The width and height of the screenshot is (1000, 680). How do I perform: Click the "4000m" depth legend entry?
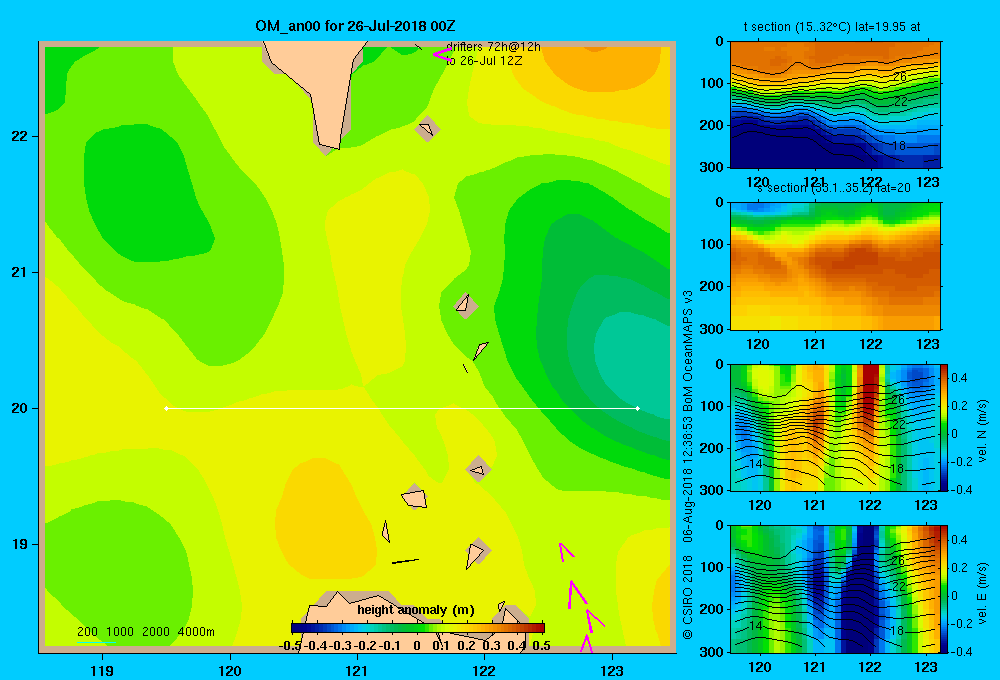[196, 632]
